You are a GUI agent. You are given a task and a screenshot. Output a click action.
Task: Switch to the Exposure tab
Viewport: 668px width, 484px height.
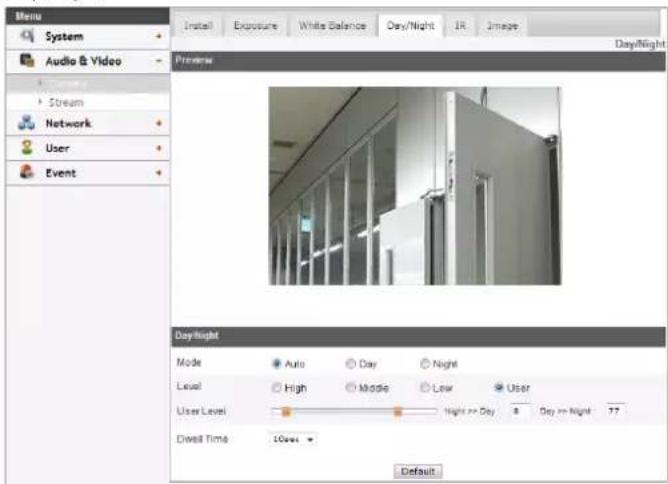click(x=255, y=26)
